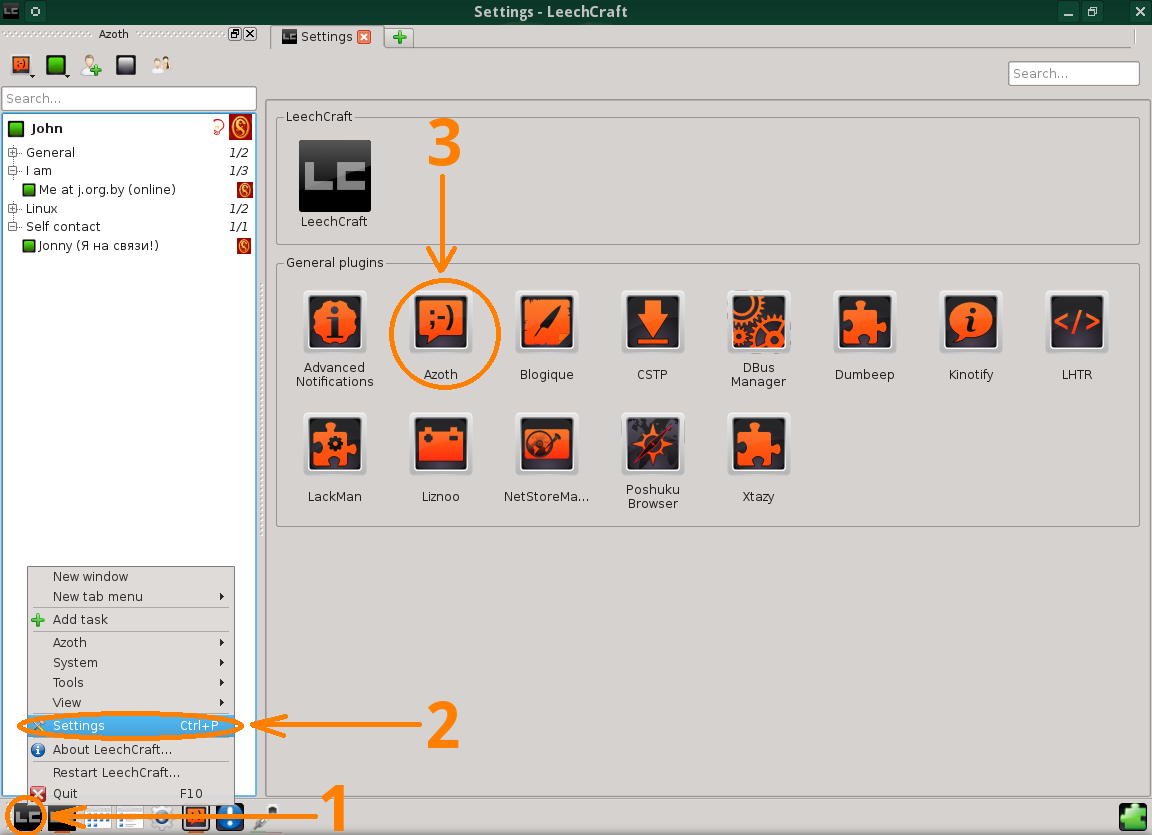
Task: Focus the settings search field
Action: pyautogui.click(x=1073, y=73)
